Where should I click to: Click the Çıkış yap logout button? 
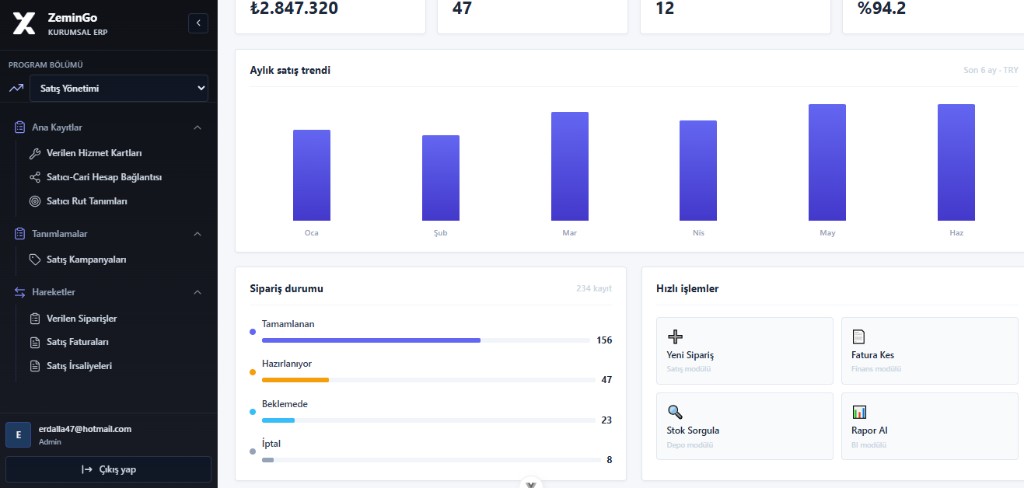[x=108, y=469]
